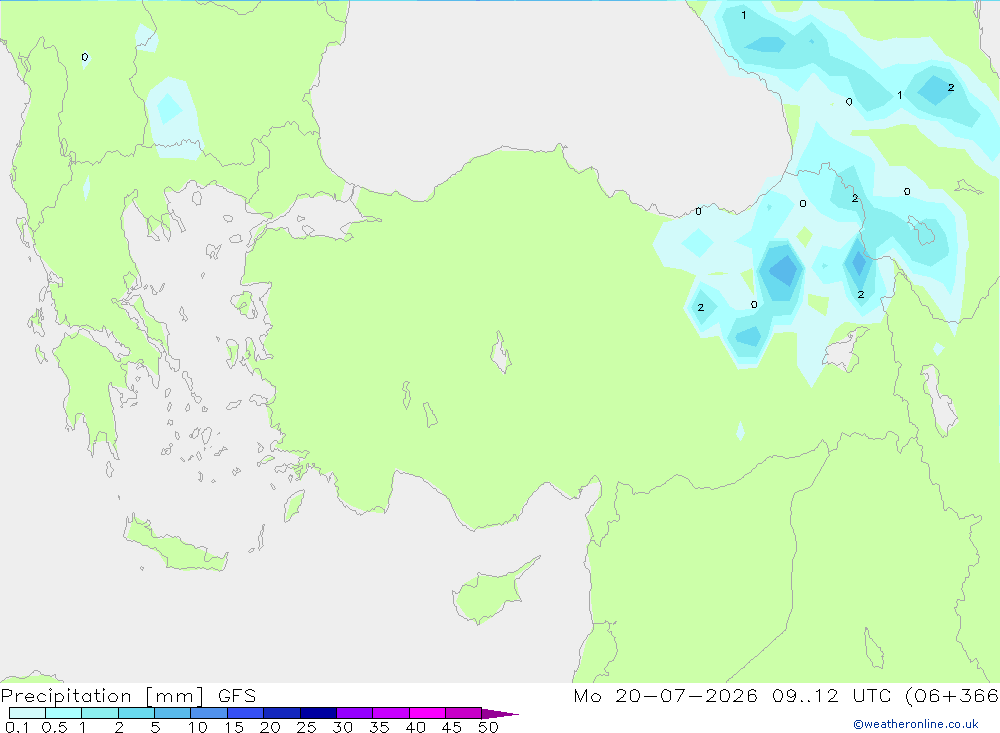Pick the 2–5 mm legend swatch
Screen dimensions: 1000x733
click(x=136, y=713)
